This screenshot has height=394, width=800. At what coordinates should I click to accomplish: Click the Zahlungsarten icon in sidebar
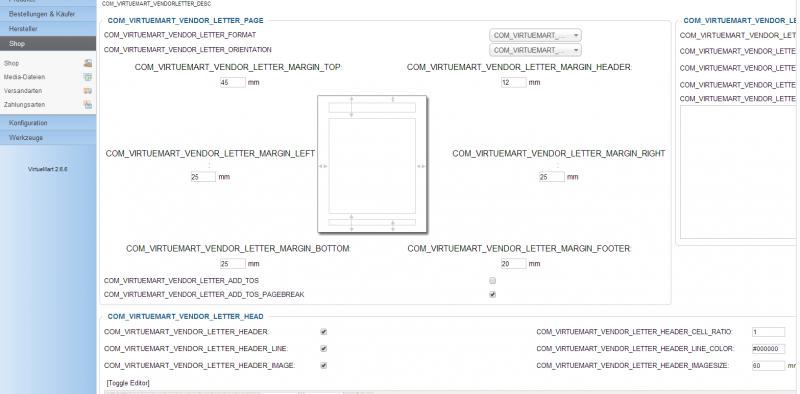point(88,105)
